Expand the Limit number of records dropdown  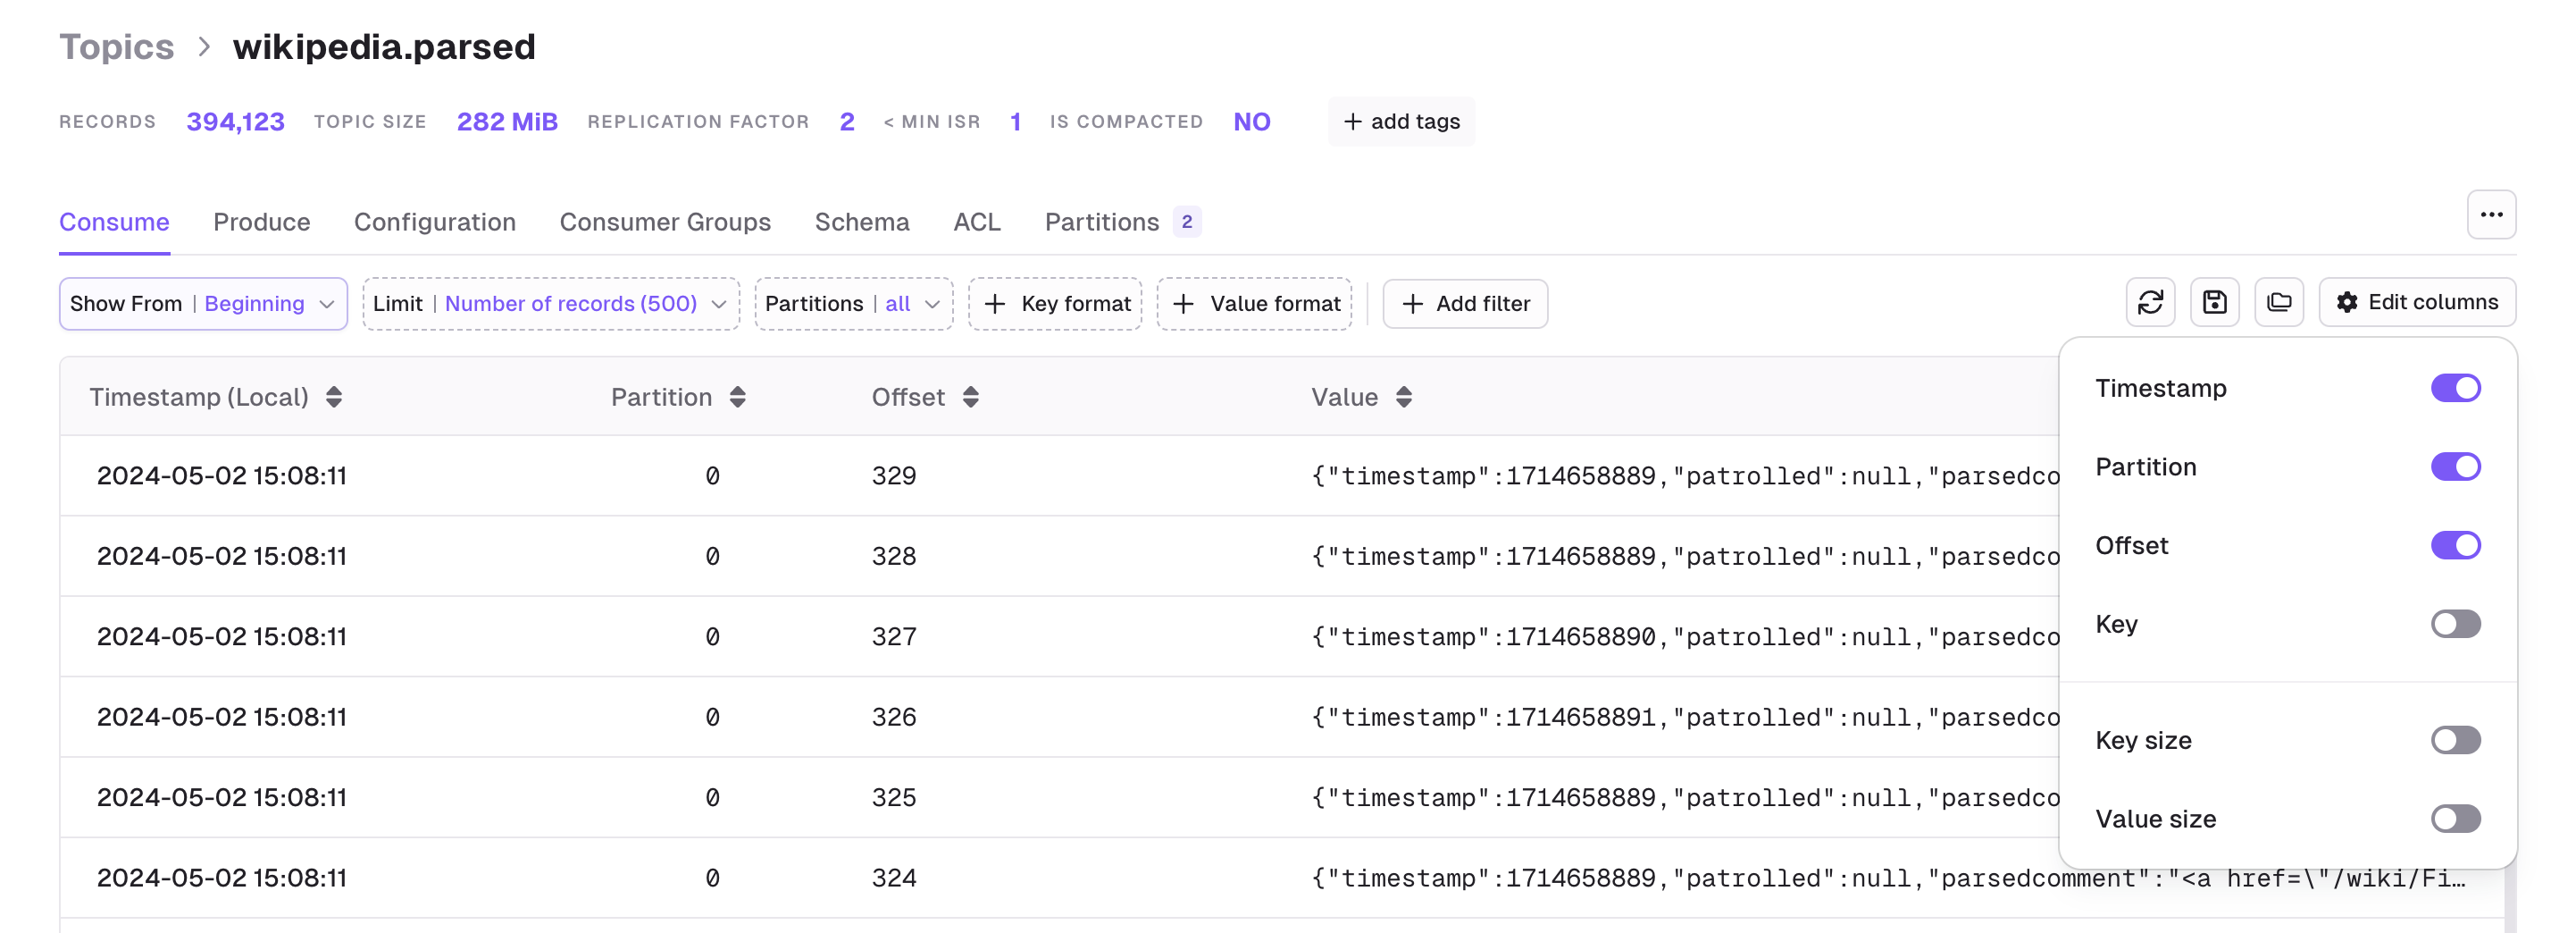tap(551, 304)
